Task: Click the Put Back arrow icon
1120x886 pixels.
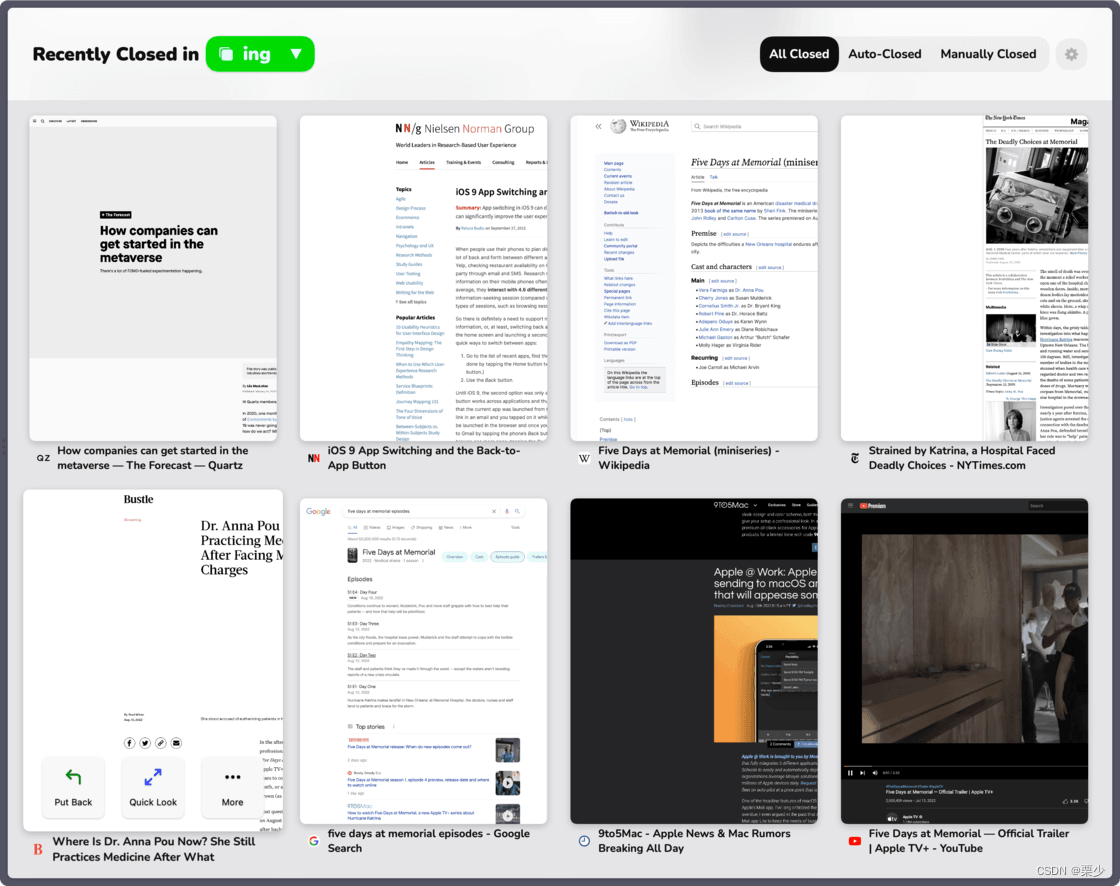Action: (73, 777)
